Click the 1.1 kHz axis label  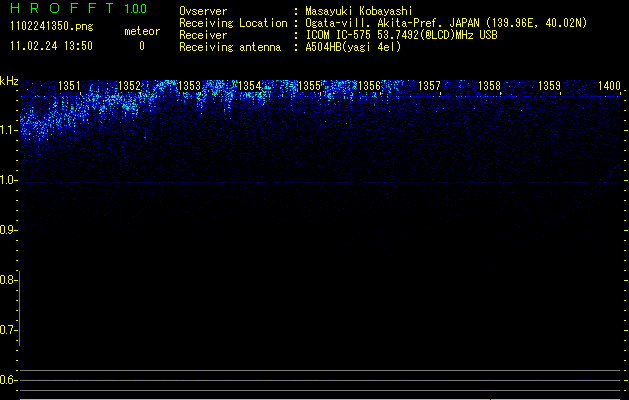pos(8,130)
